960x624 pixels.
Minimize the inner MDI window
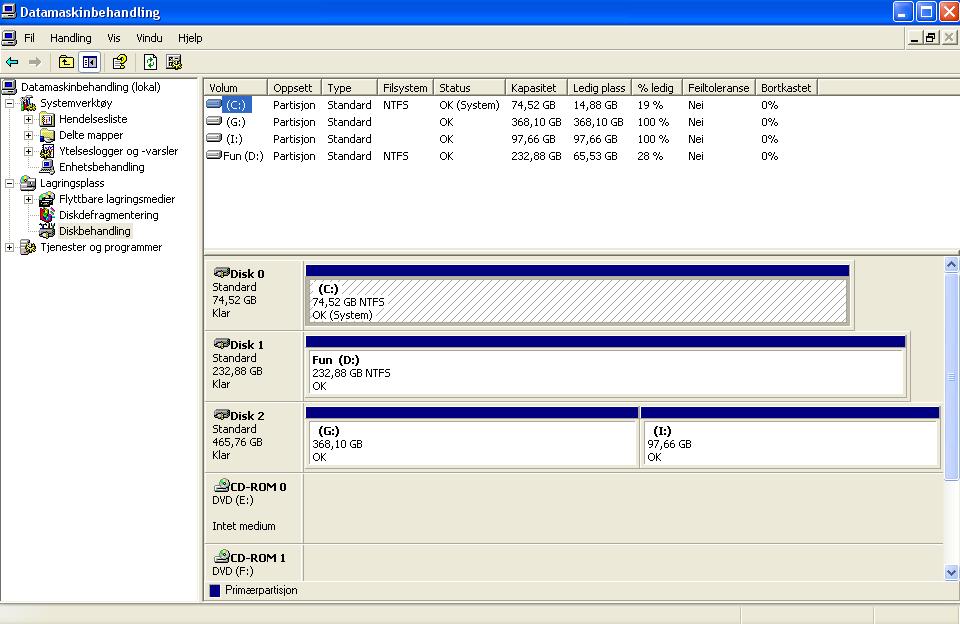(915, 38)
